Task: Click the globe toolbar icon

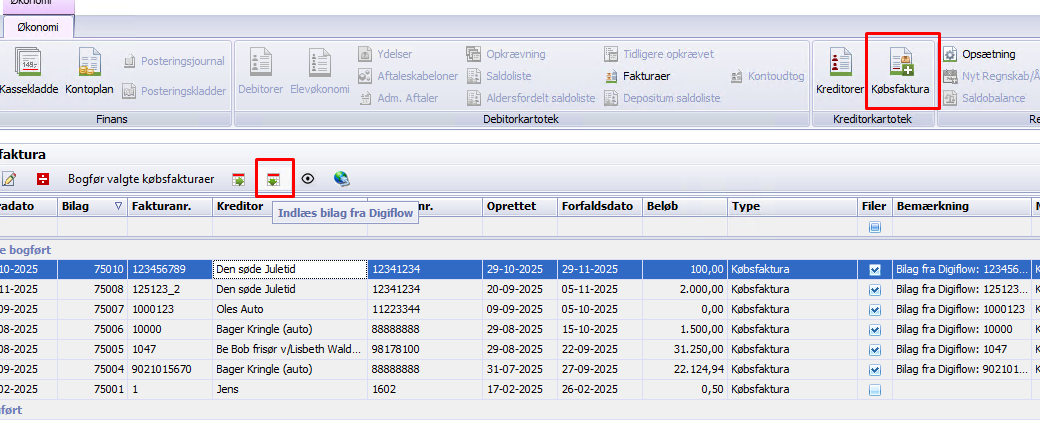Action: pos(342,179)
